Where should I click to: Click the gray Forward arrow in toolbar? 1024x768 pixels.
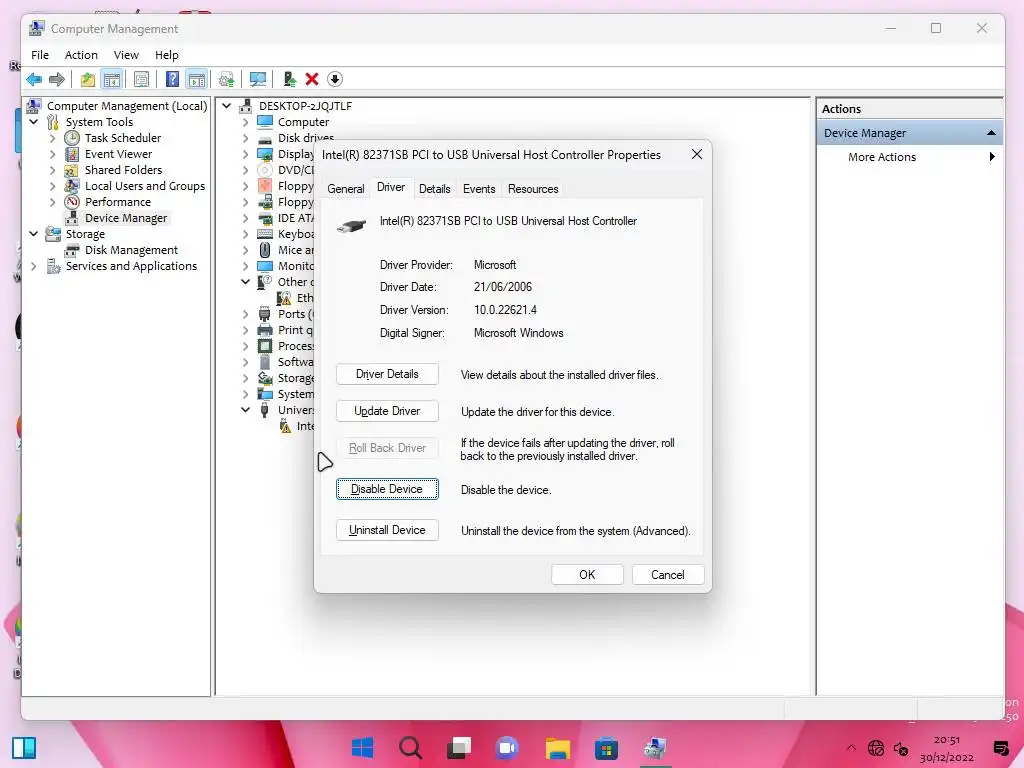coord(57,80)
